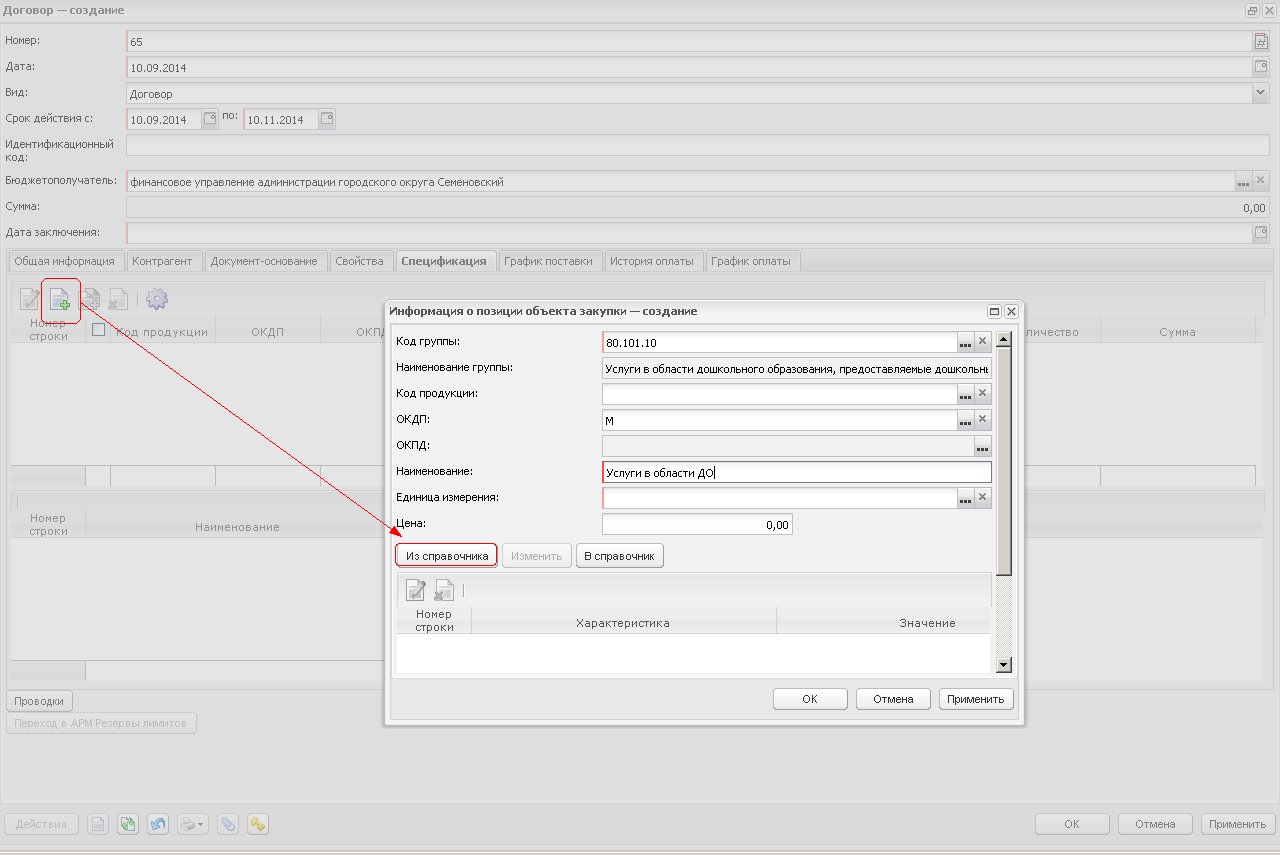Image resolution: width=1280 pixels, height=855 pixels.
Task: Click the green refresh document icon at bottom
Action: [128, 824]
